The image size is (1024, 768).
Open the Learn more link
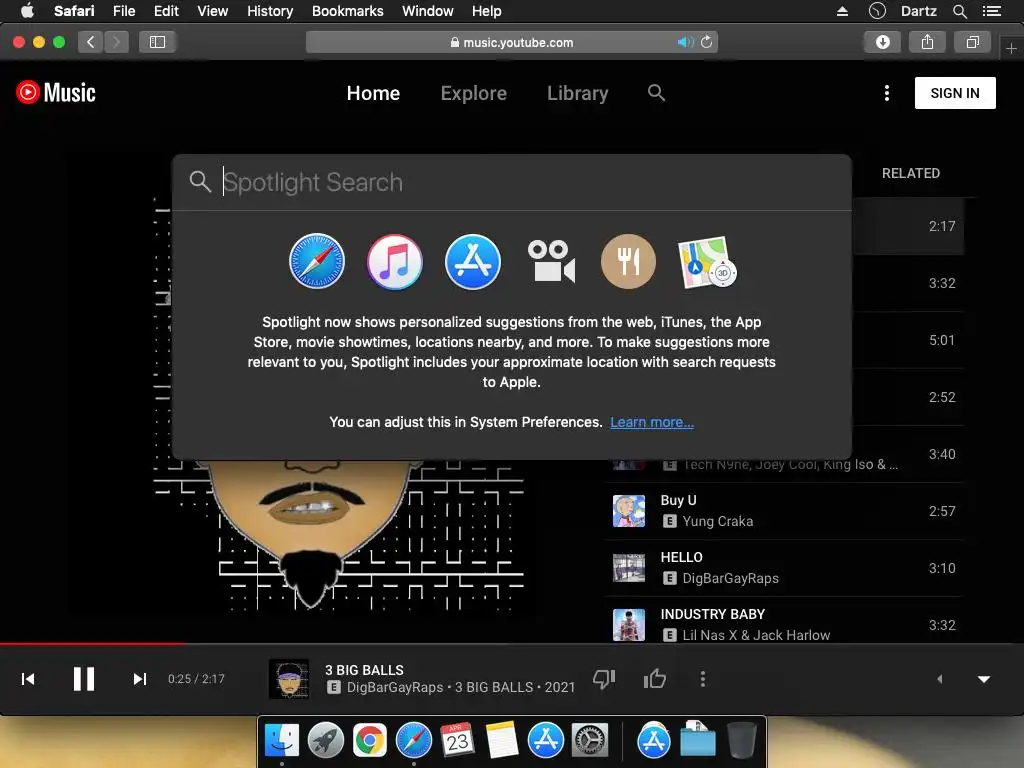(652, 422)
